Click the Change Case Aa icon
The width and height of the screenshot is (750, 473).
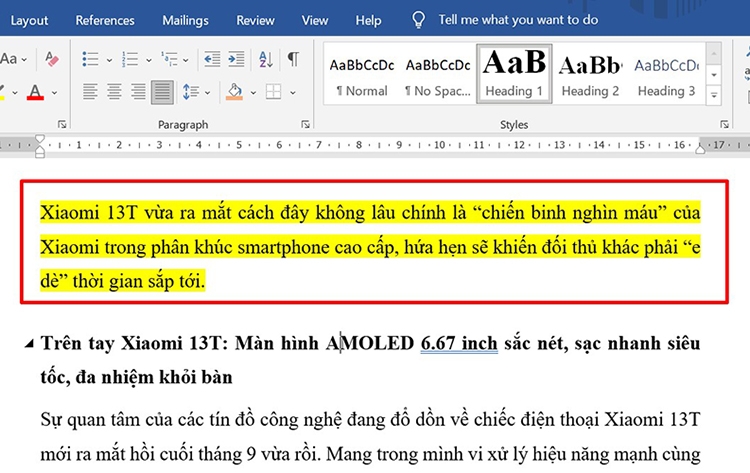(8, 59)
